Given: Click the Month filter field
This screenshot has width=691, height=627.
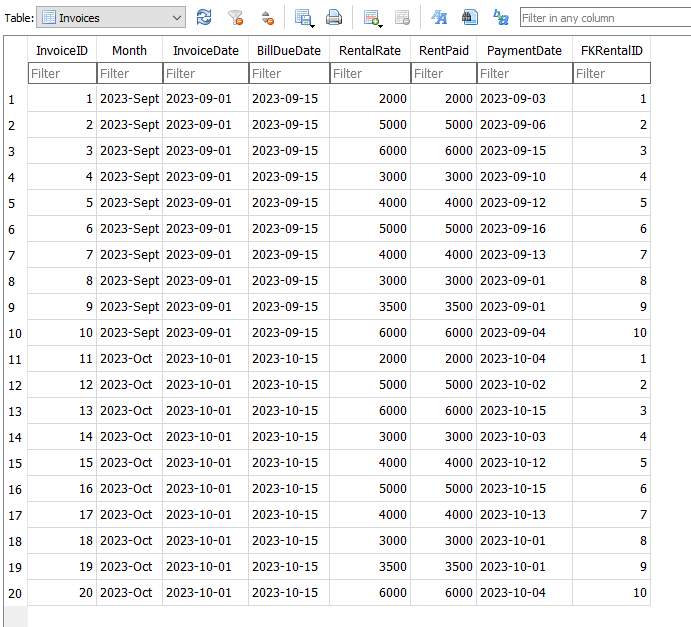Looking at the screenshot, I should point(130,73).
